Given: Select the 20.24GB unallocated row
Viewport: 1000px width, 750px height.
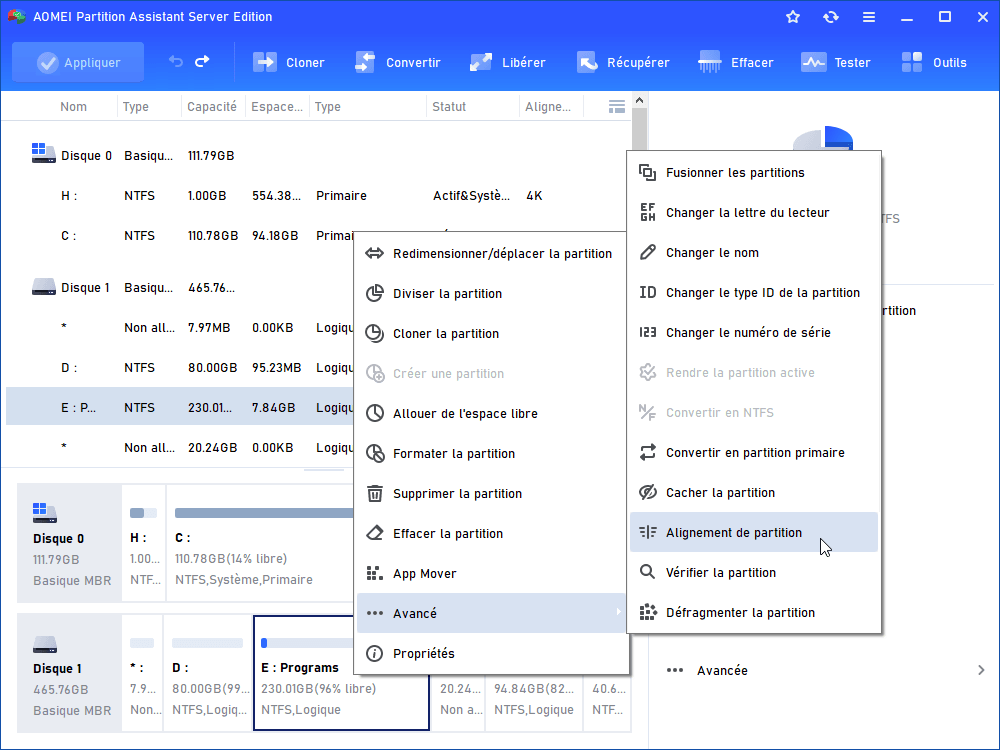Looking at the screenshot, I should tap(179, 448).
